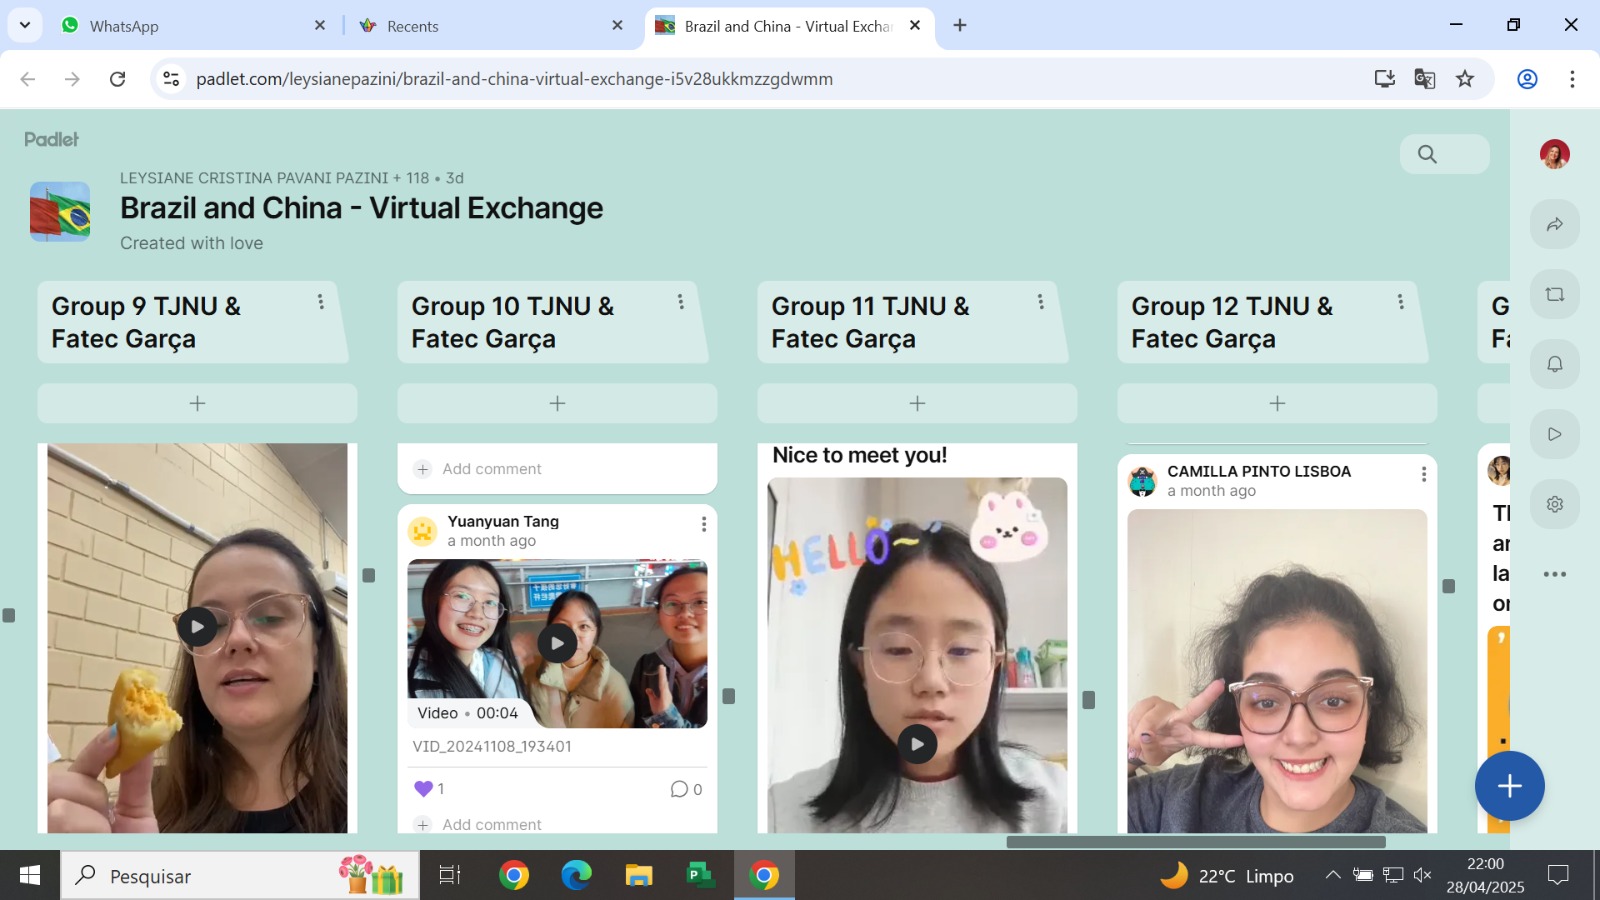Click Add comment under Yuanyuan Tang's video
Screen dimensions: 1600x900
coord(491,824)
